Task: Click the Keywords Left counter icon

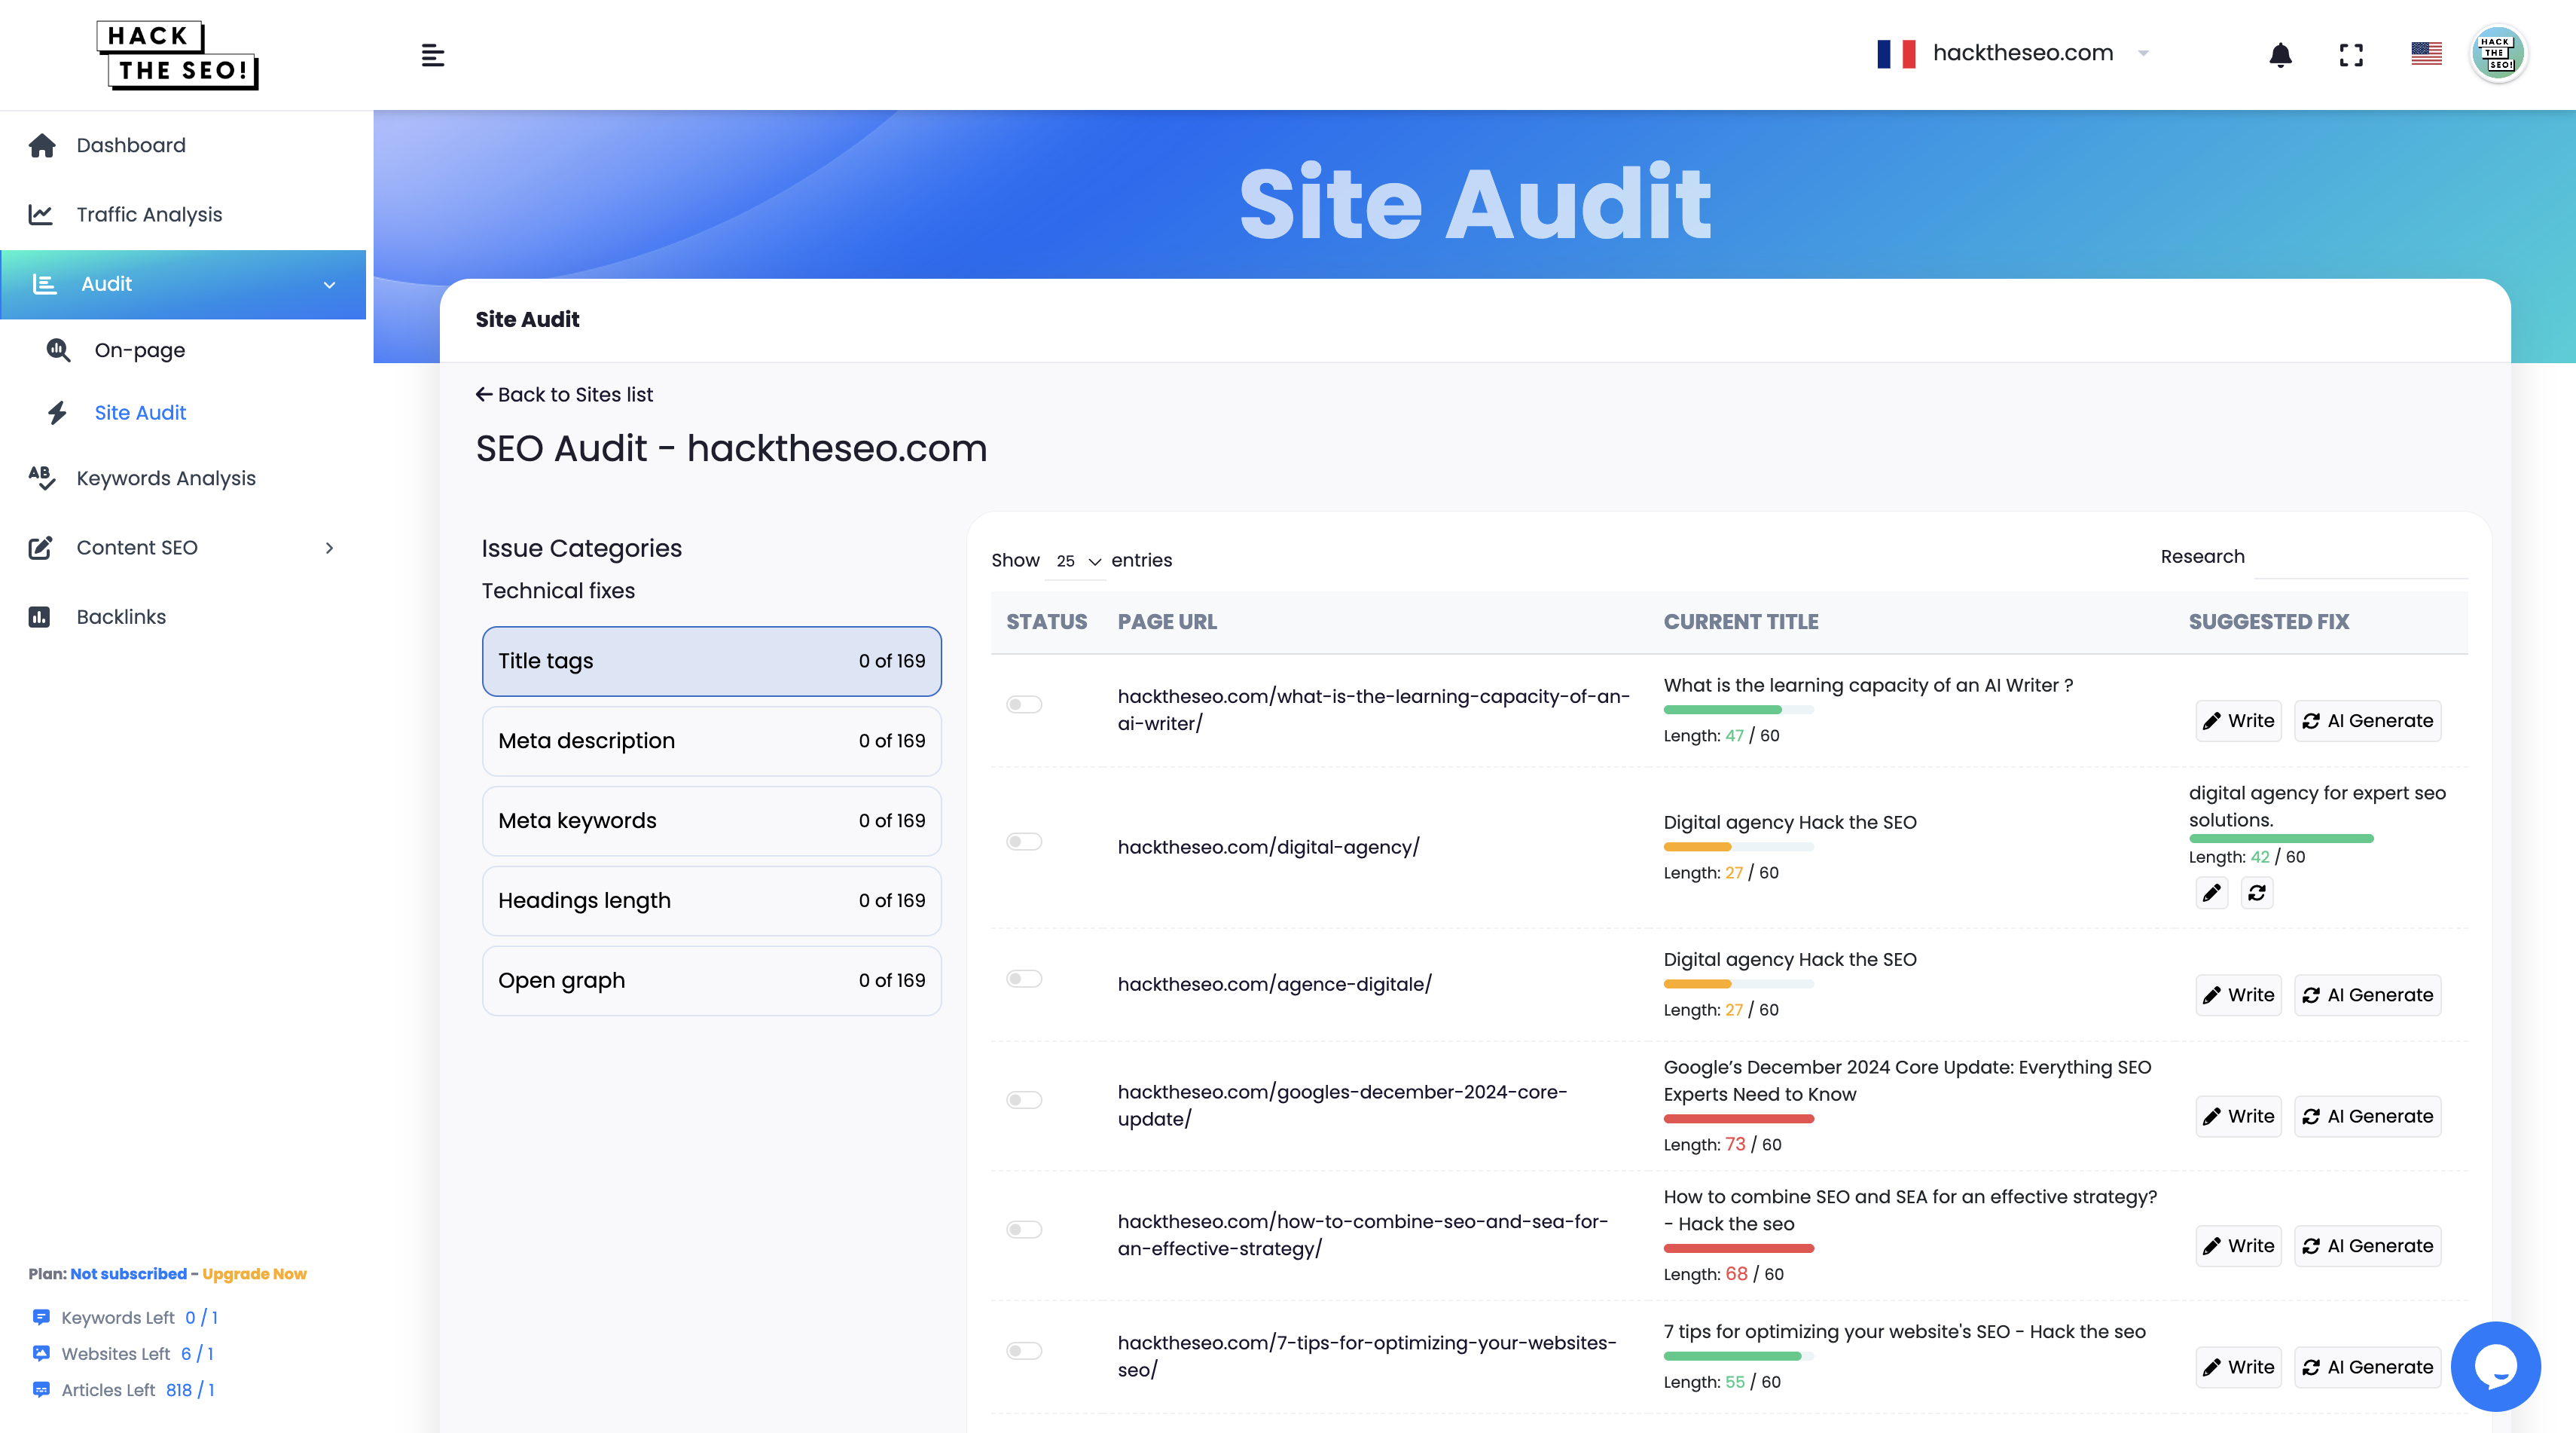Action: point(41,1317)
